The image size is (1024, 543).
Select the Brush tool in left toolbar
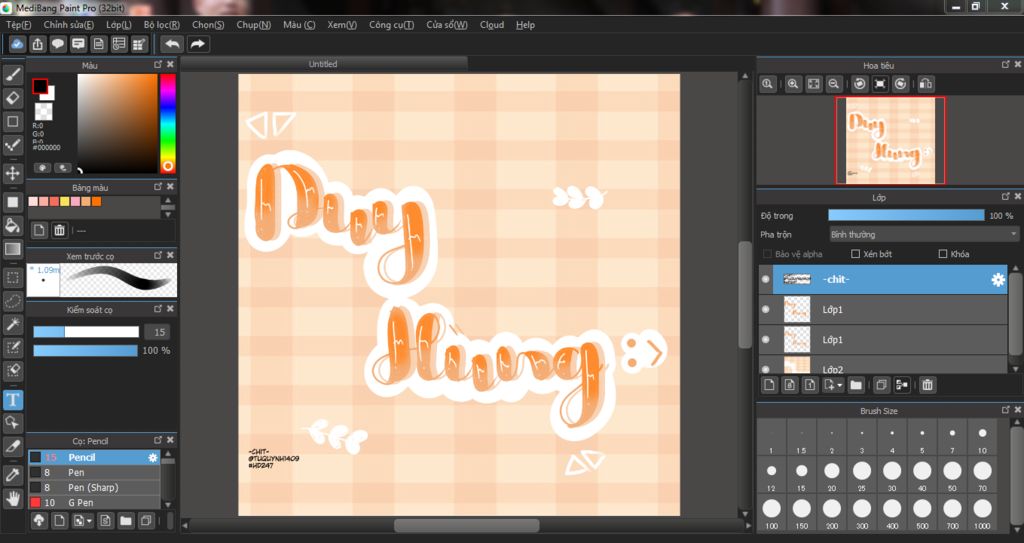12,74
